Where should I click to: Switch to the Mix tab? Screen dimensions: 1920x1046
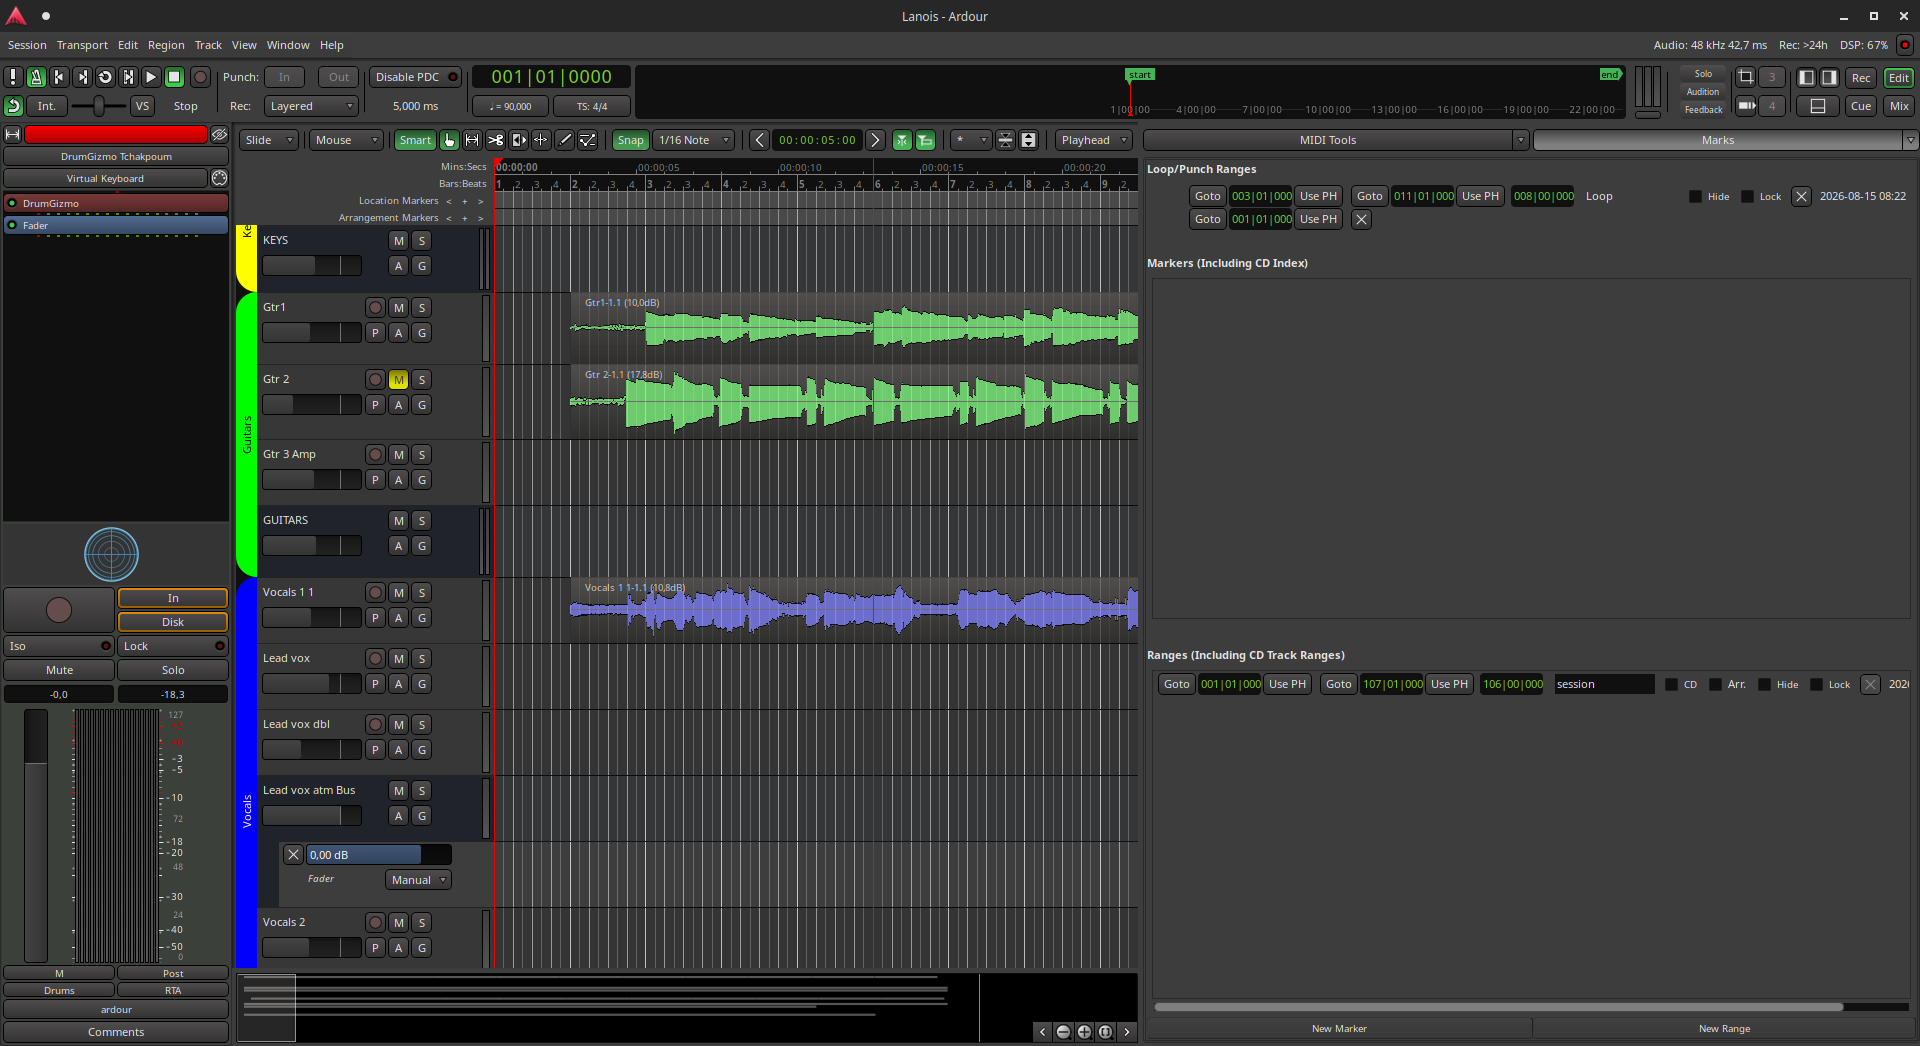click(x=1899, y=106)
